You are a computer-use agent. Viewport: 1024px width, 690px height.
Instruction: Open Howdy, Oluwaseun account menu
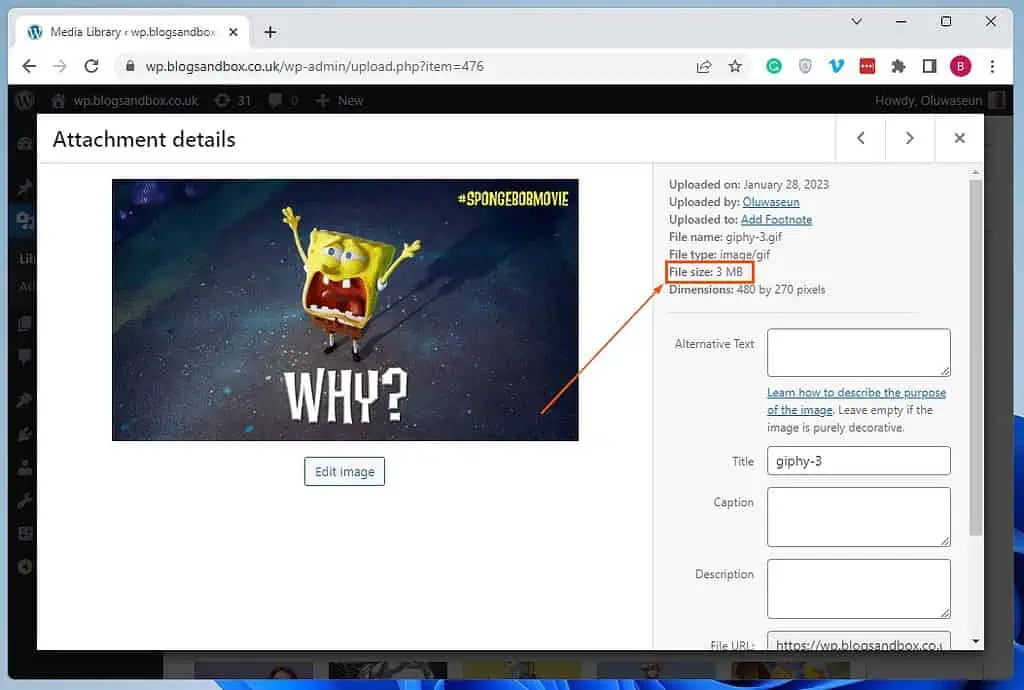[x=938, y=101]
